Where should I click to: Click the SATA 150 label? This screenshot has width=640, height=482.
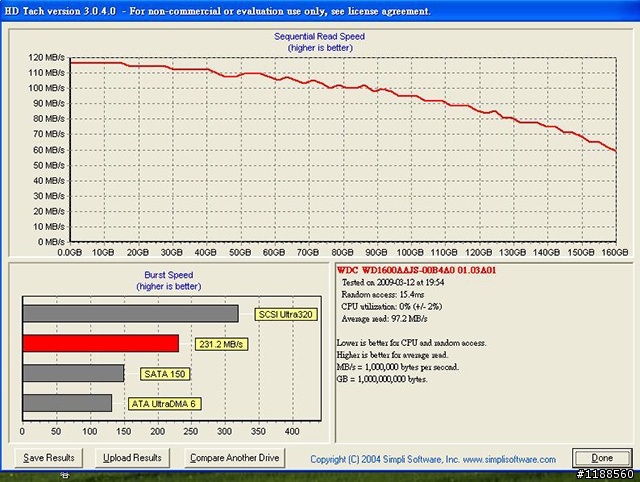click(165, 374)
